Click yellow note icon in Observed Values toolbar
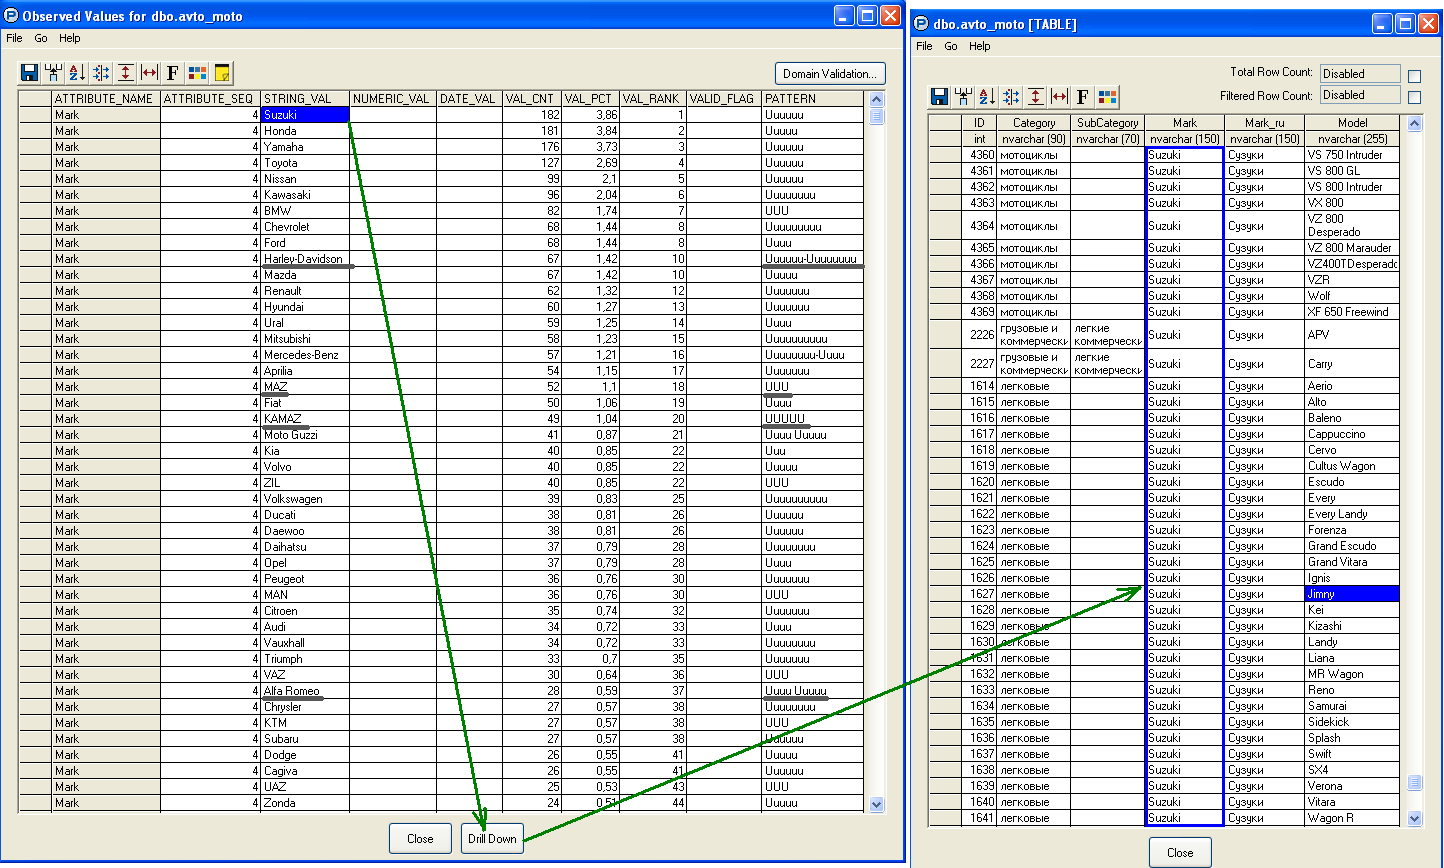Image resolution: width=1444 pixels, height=868 pixels. 222,73
